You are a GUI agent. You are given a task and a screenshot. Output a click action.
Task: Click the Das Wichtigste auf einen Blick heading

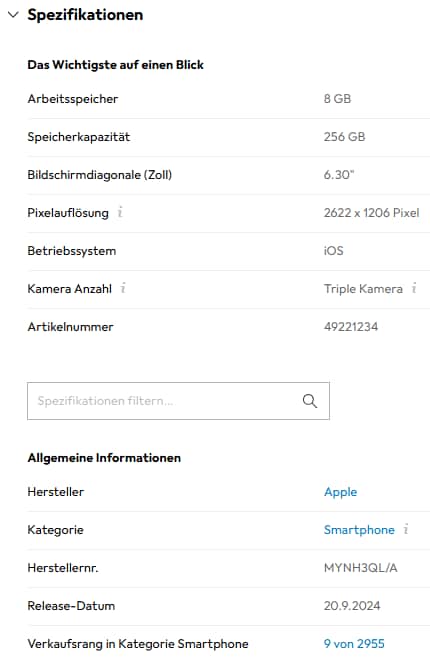tap(116, 65)
